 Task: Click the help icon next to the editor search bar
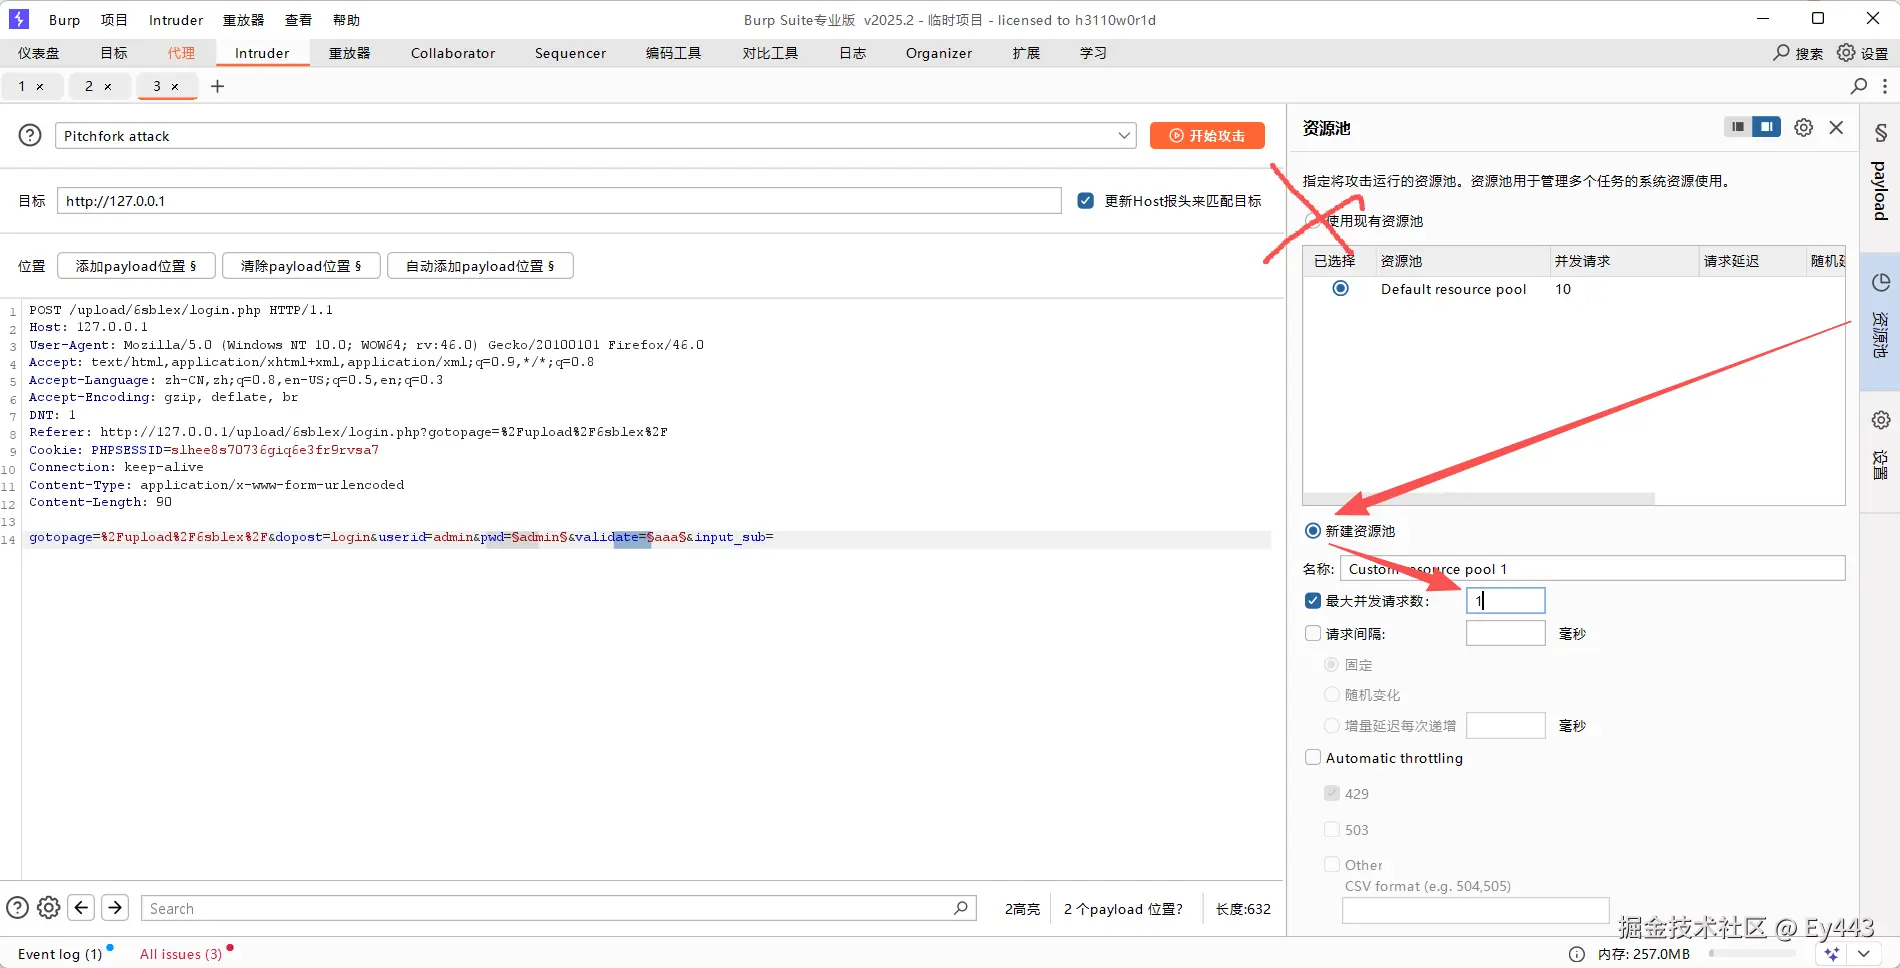tap(17, 908)
